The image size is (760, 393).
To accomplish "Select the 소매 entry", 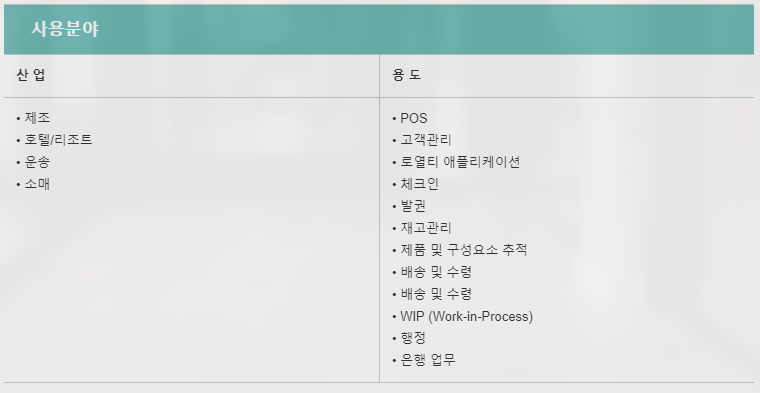I will pos(37,184).
